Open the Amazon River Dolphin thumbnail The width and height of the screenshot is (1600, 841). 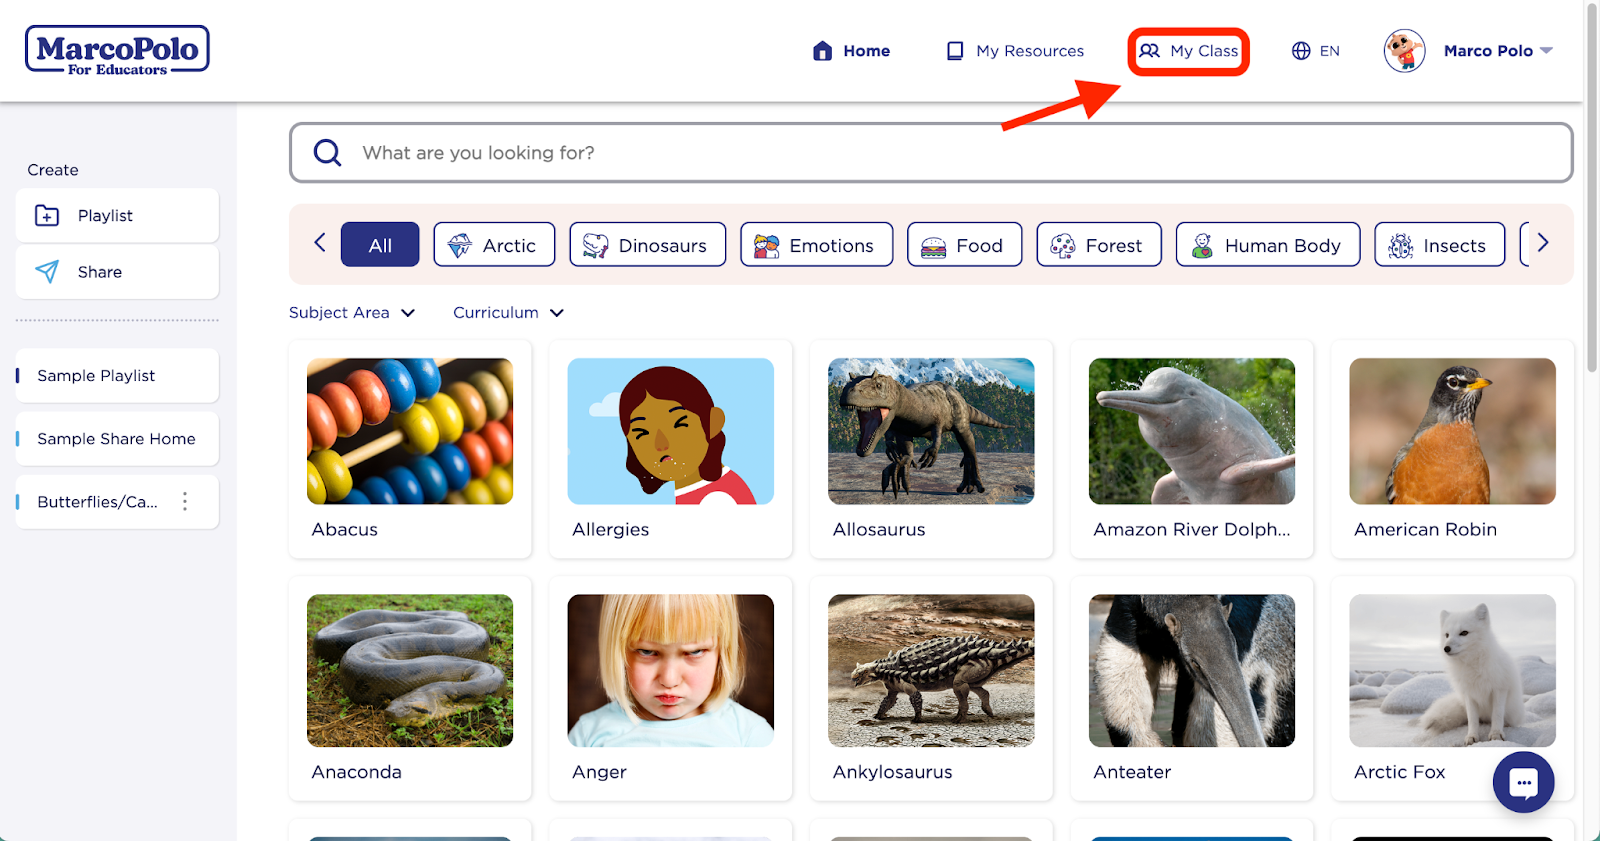tap(1192, 431)
